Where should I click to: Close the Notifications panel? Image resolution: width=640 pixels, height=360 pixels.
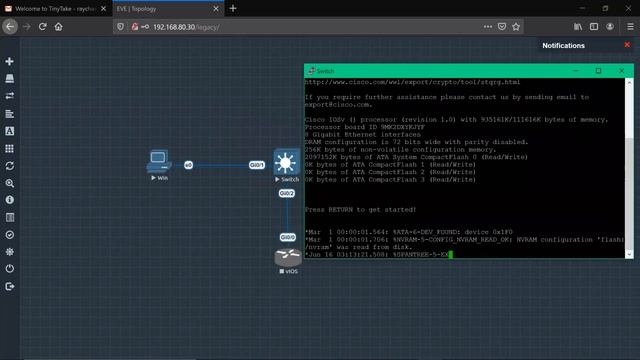point(627,45)
